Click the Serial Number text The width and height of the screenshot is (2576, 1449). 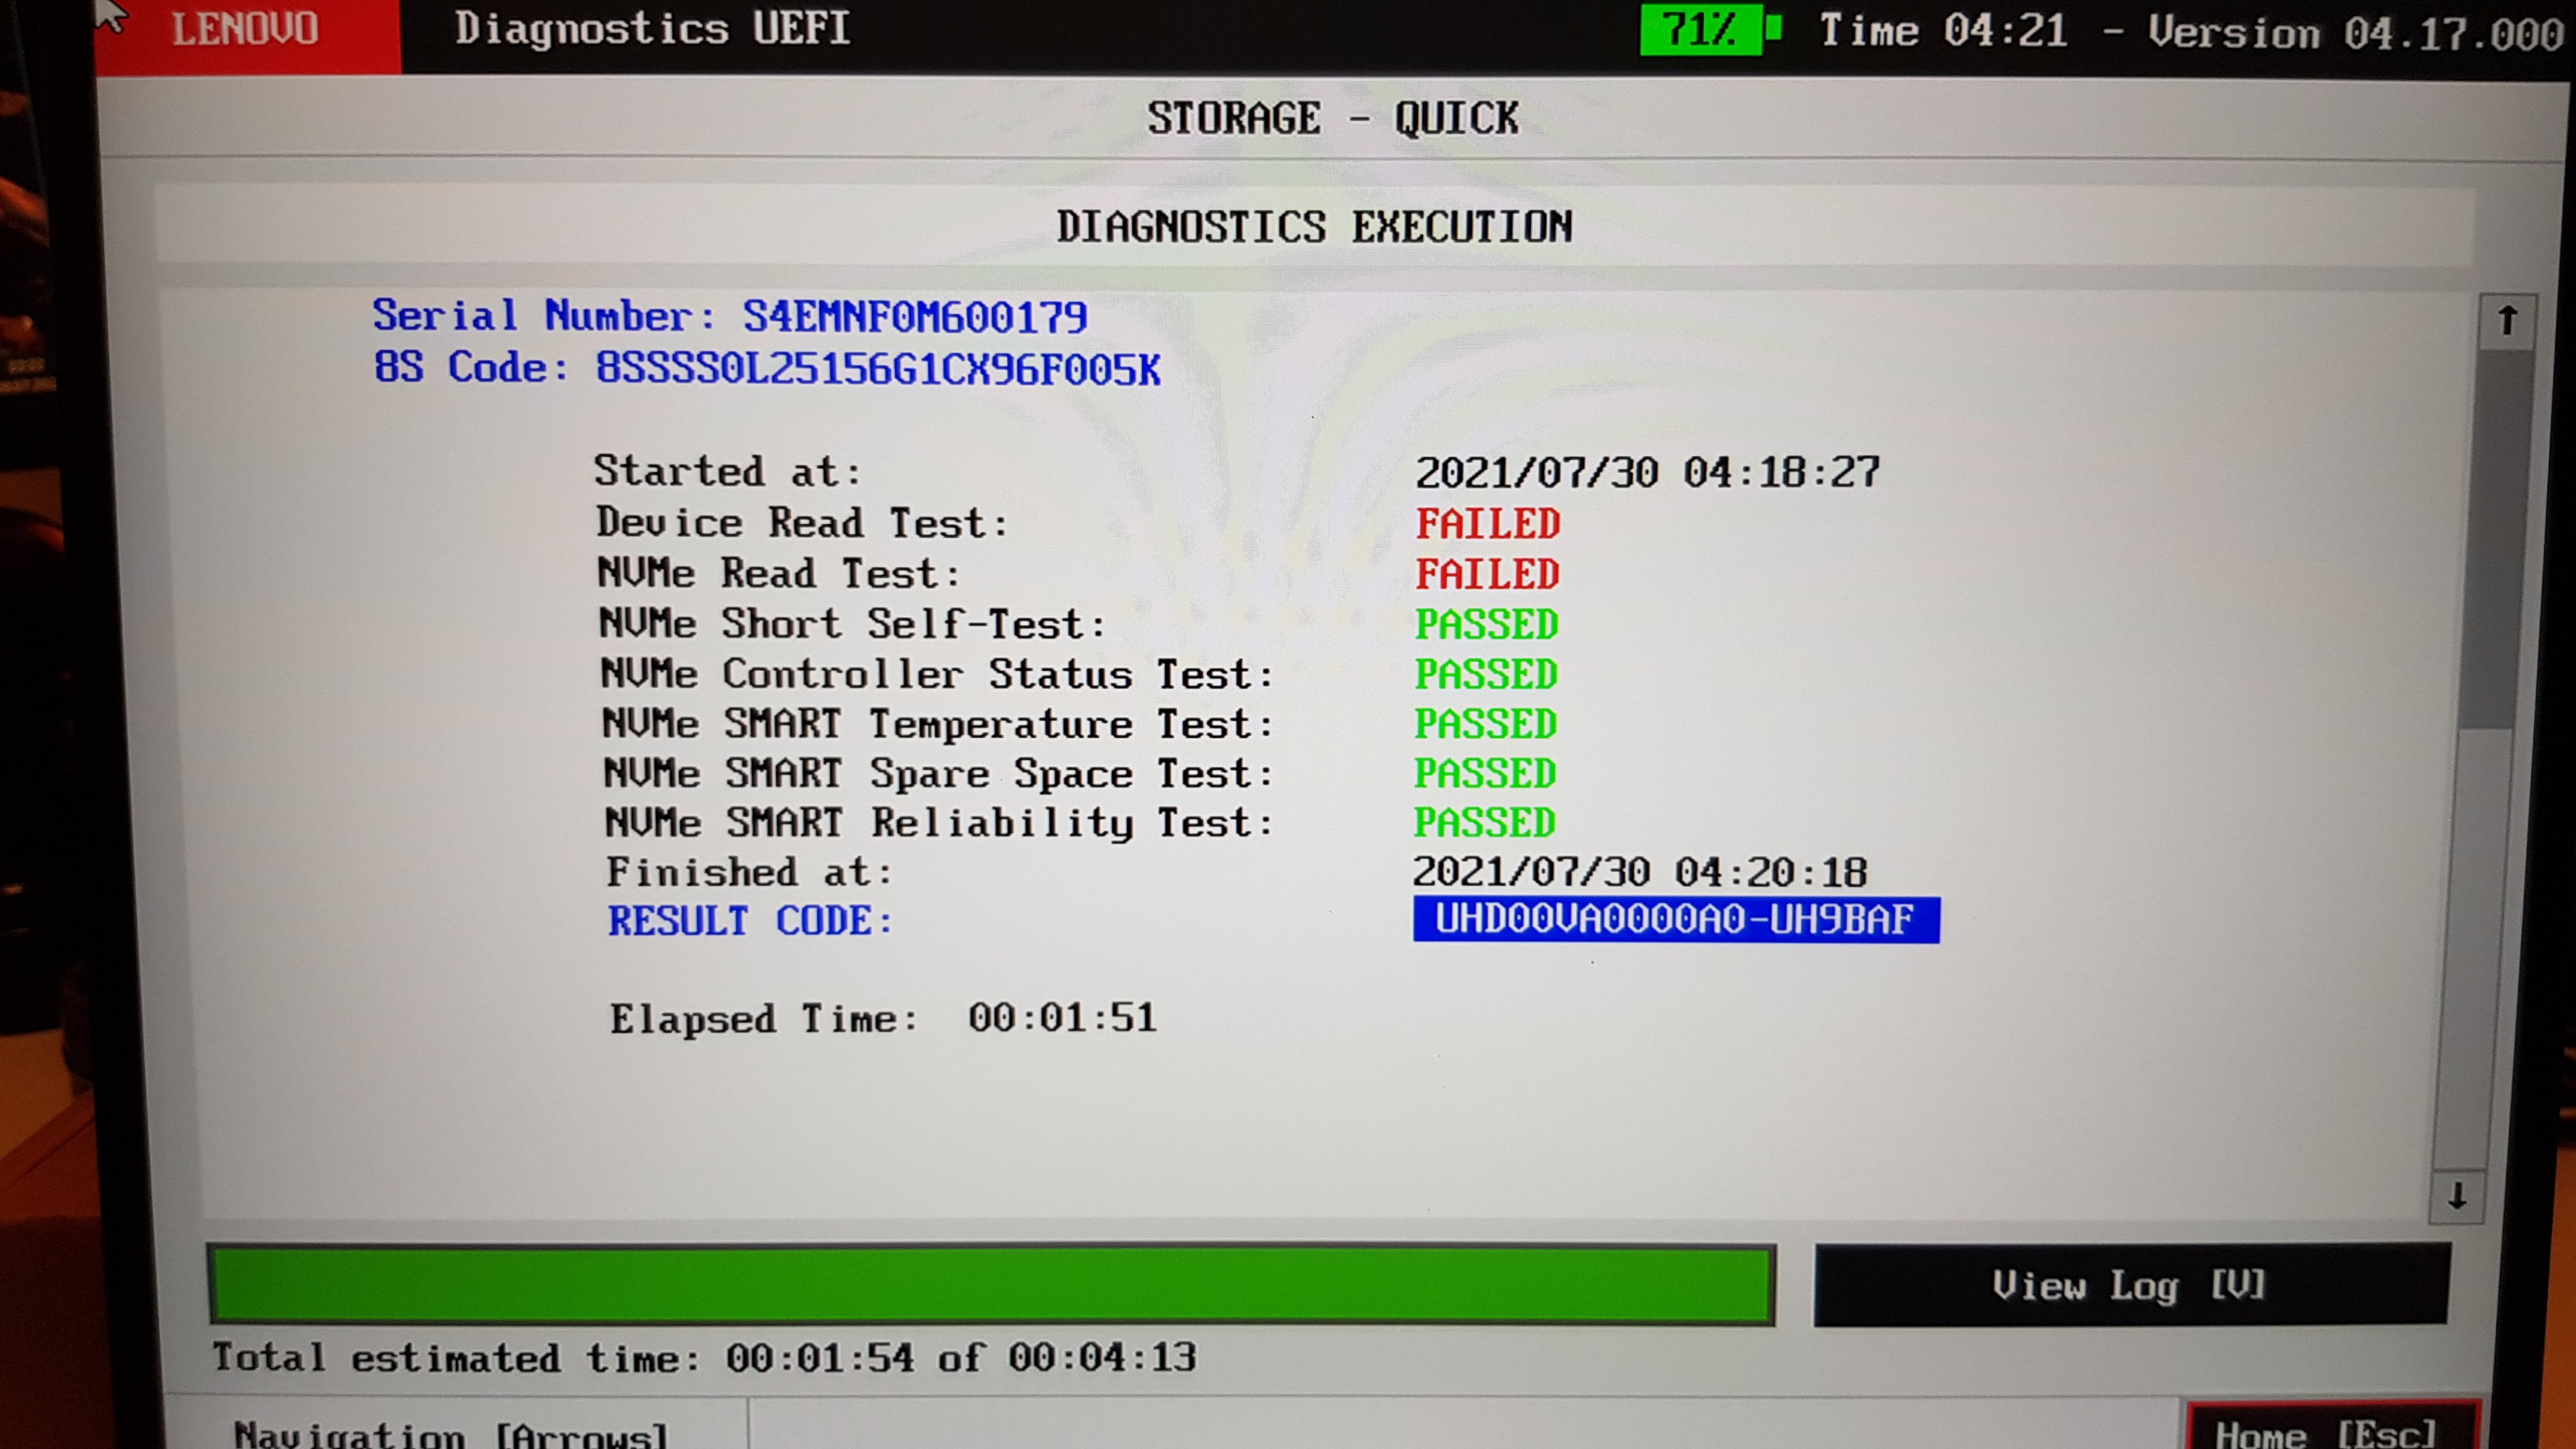pyautogui.click(x=730, y=317)
